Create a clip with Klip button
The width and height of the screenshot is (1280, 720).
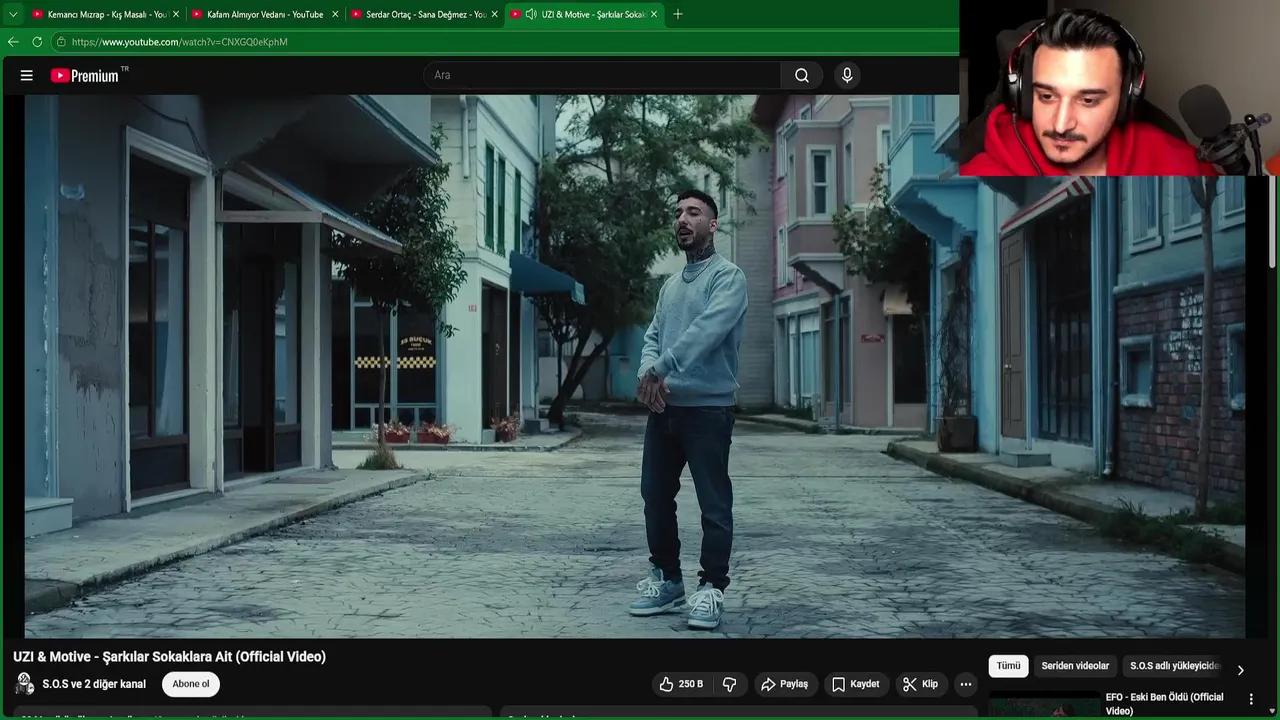921,684
